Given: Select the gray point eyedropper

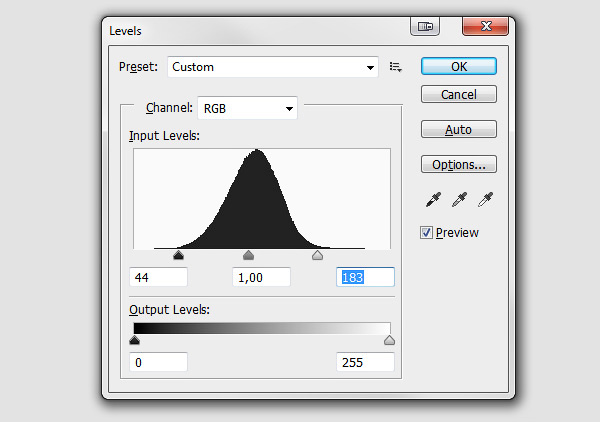Looking at the screenshot, I should coord(459,199).
